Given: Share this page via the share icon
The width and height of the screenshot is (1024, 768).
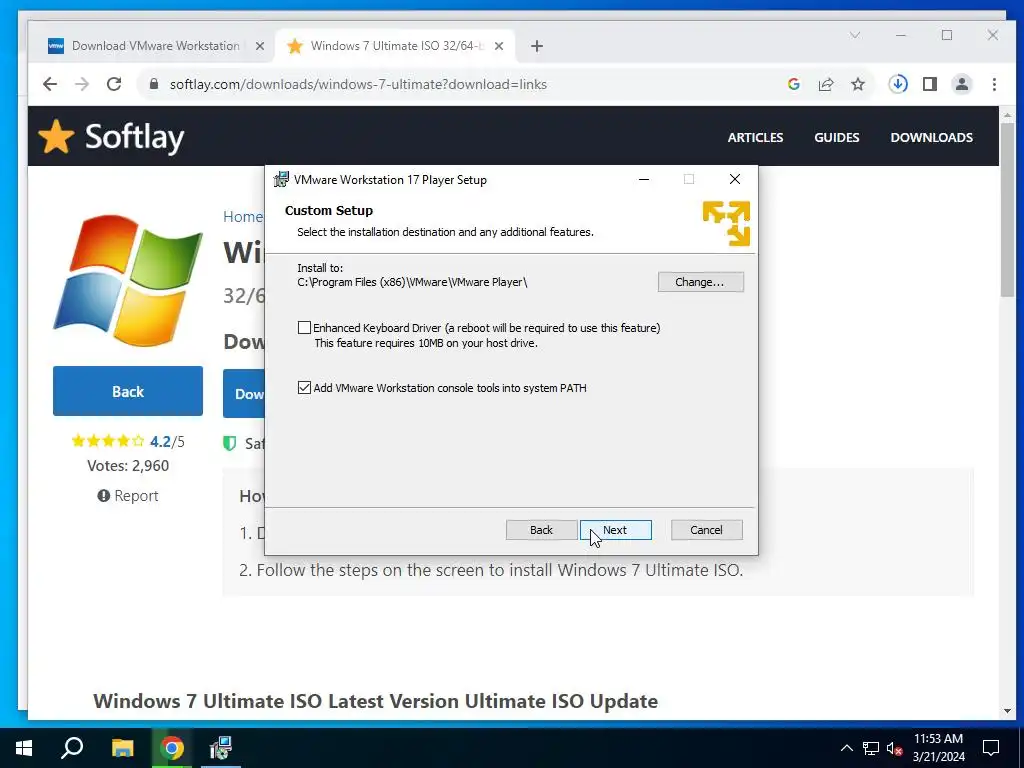Looking at the screenshot, I should 826,84.
